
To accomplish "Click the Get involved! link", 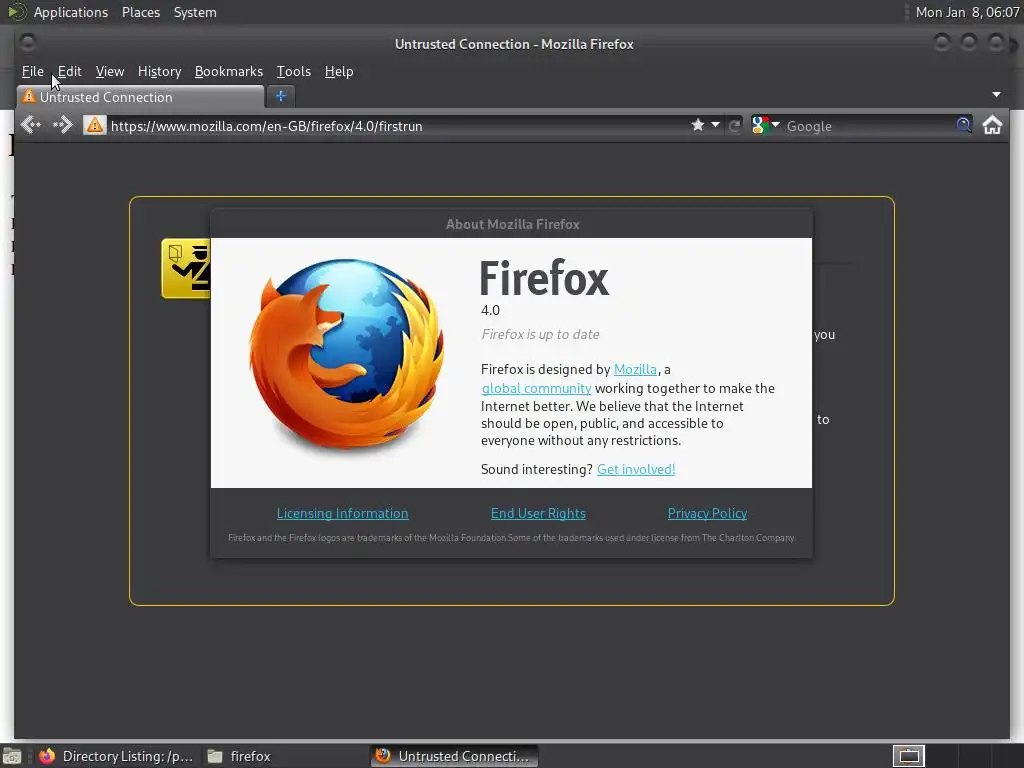I will click(x=636, y=469).
